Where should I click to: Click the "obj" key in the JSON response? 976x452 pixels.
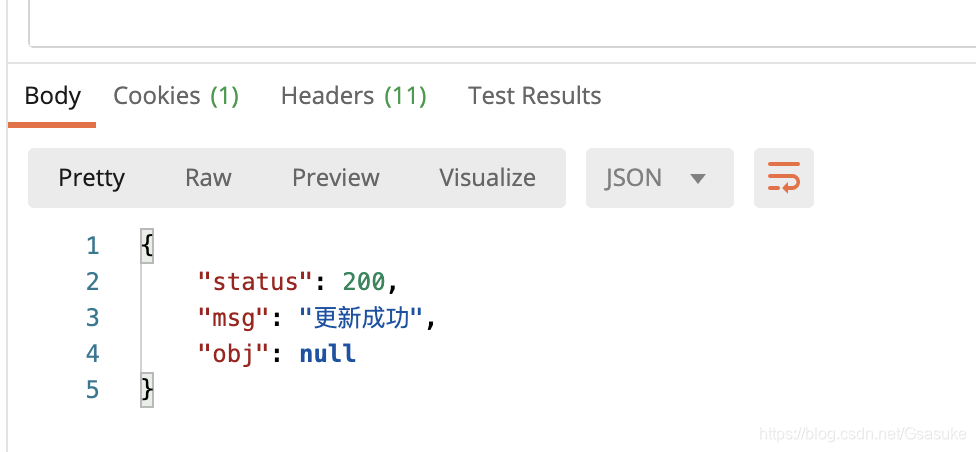(x=232, y=354)
